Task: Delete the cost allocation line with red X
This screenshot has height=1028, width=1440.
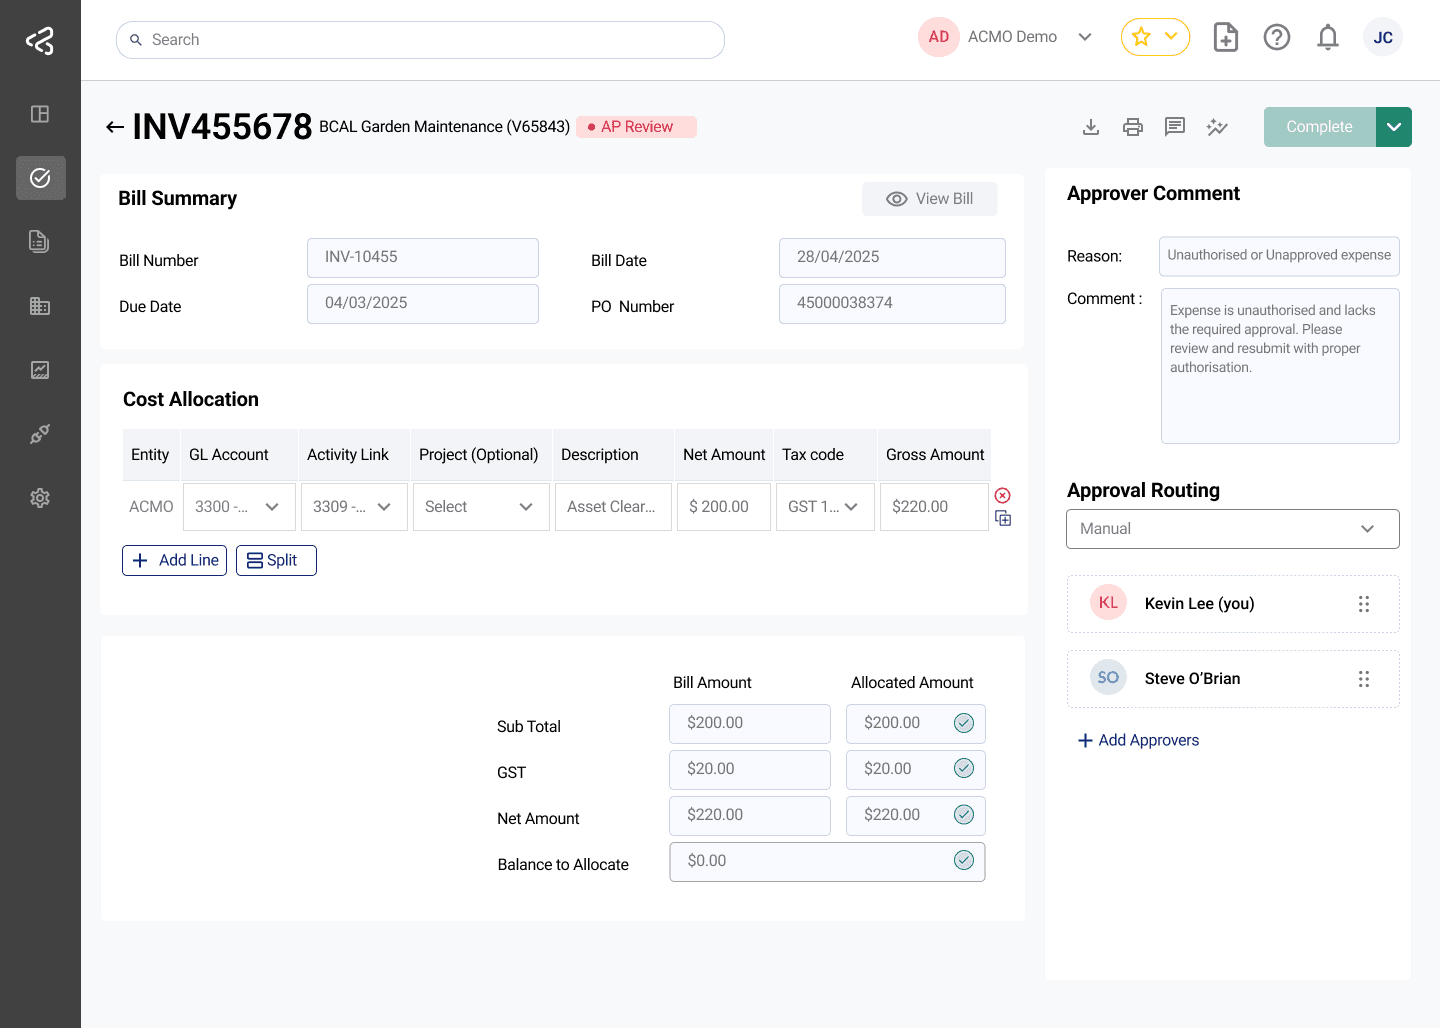Action: tap(1003, 495)
